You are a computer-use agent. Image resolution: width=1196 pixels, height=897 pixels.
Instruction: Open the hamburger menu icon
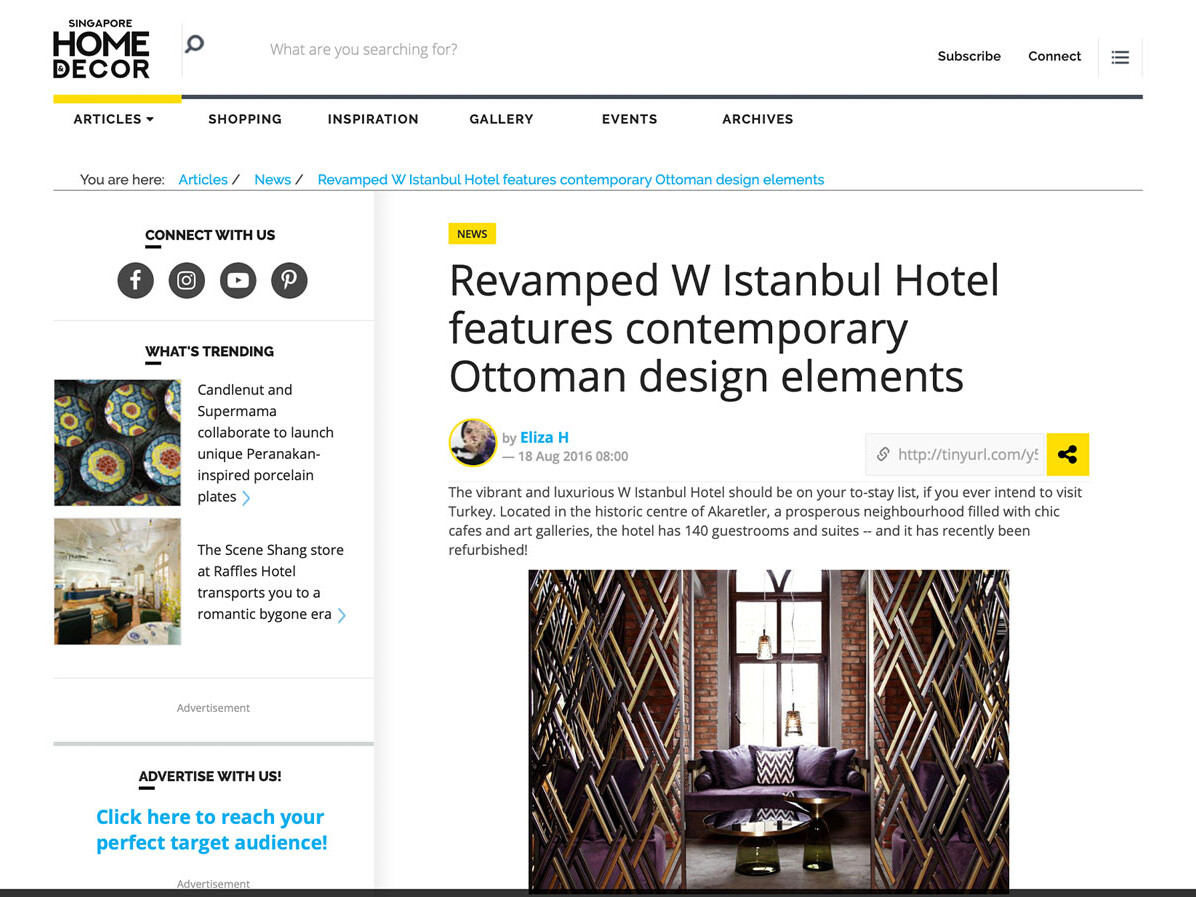(x=1120, y=57)
